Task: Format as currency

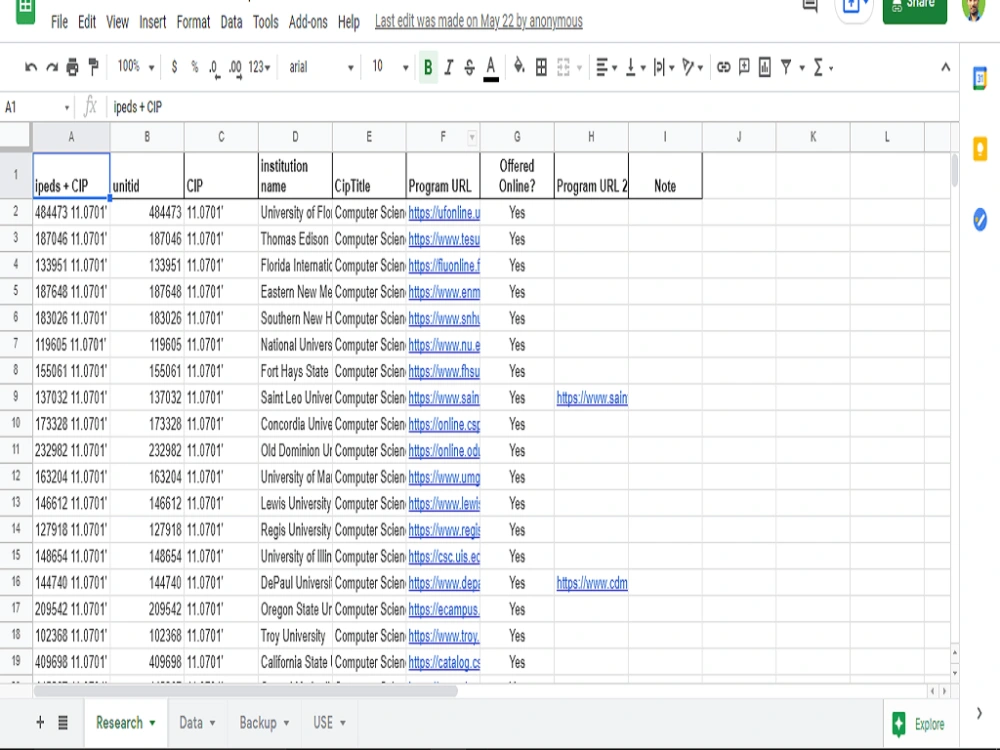Action: click(x=174, y=67)
